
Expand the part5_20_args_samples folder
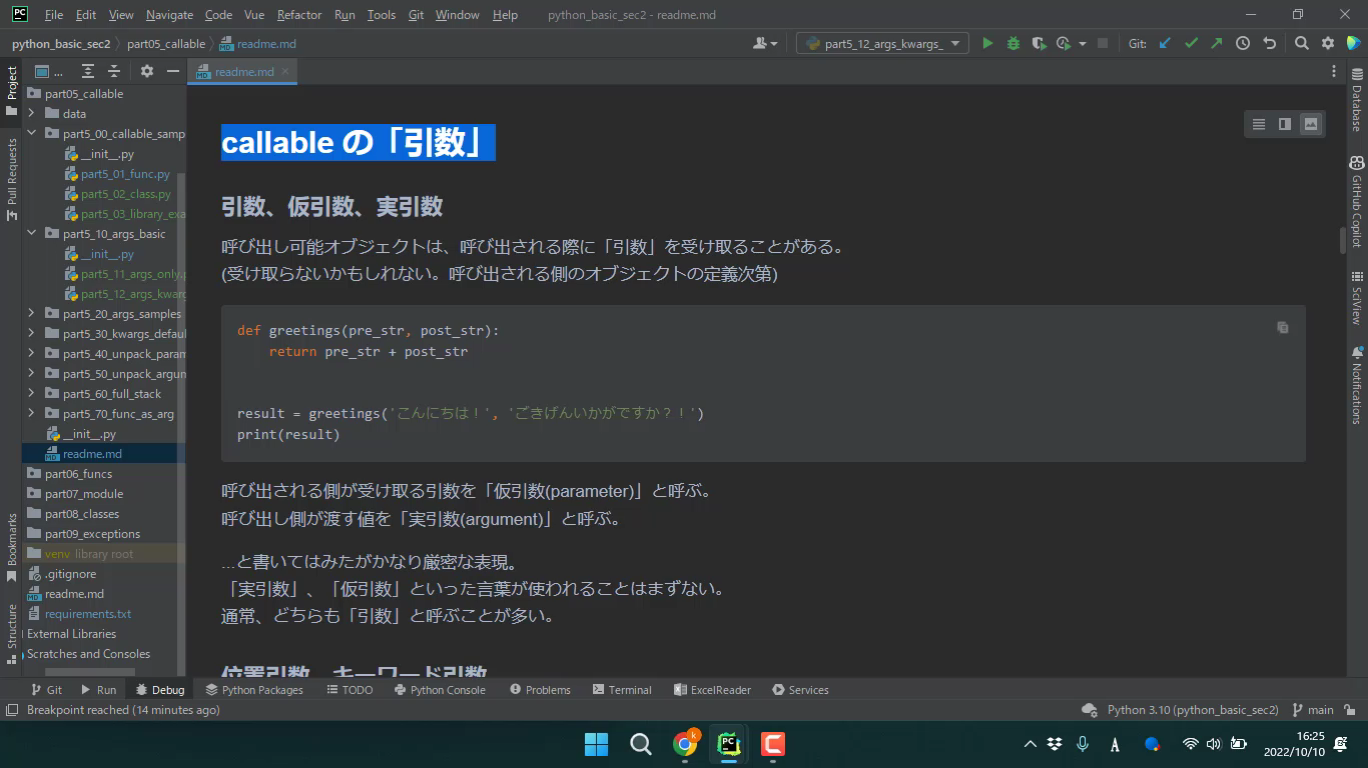(x=31, y=314)
